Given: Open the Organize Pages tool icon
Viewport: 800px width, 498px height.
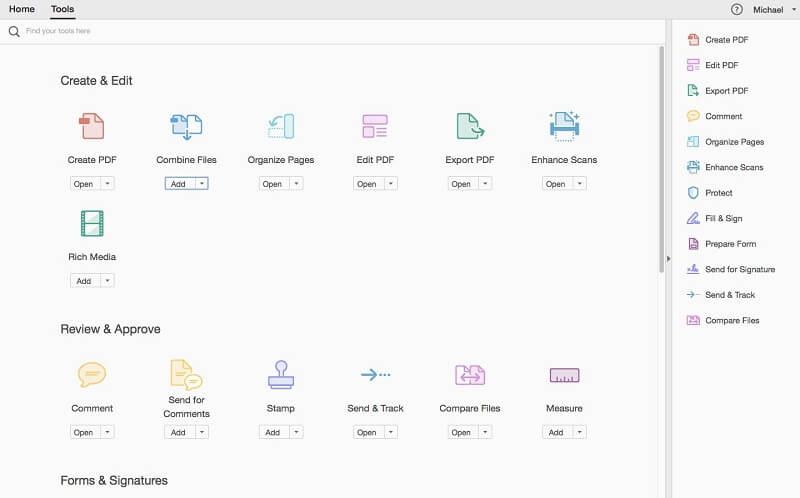Looking at the screenshot, I should pos(281,126).
